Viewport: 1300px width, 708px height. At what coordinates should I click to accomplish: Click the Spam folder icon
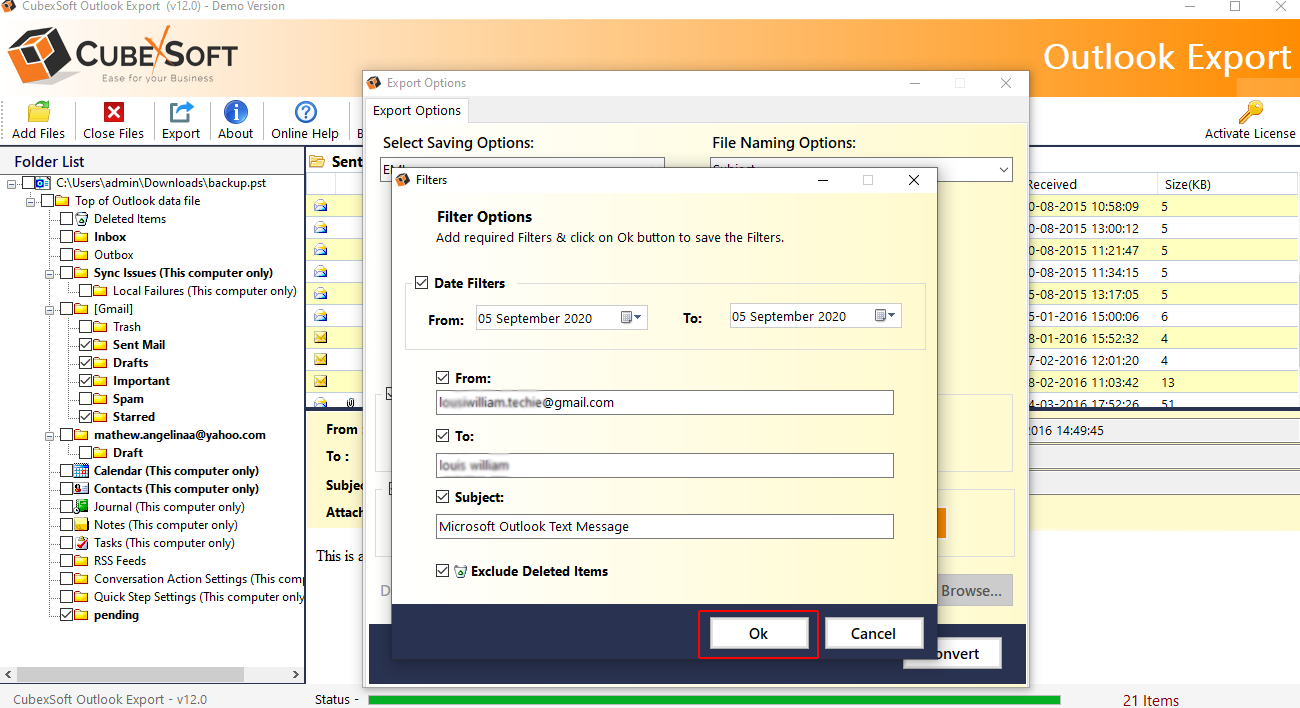[101, 399]
